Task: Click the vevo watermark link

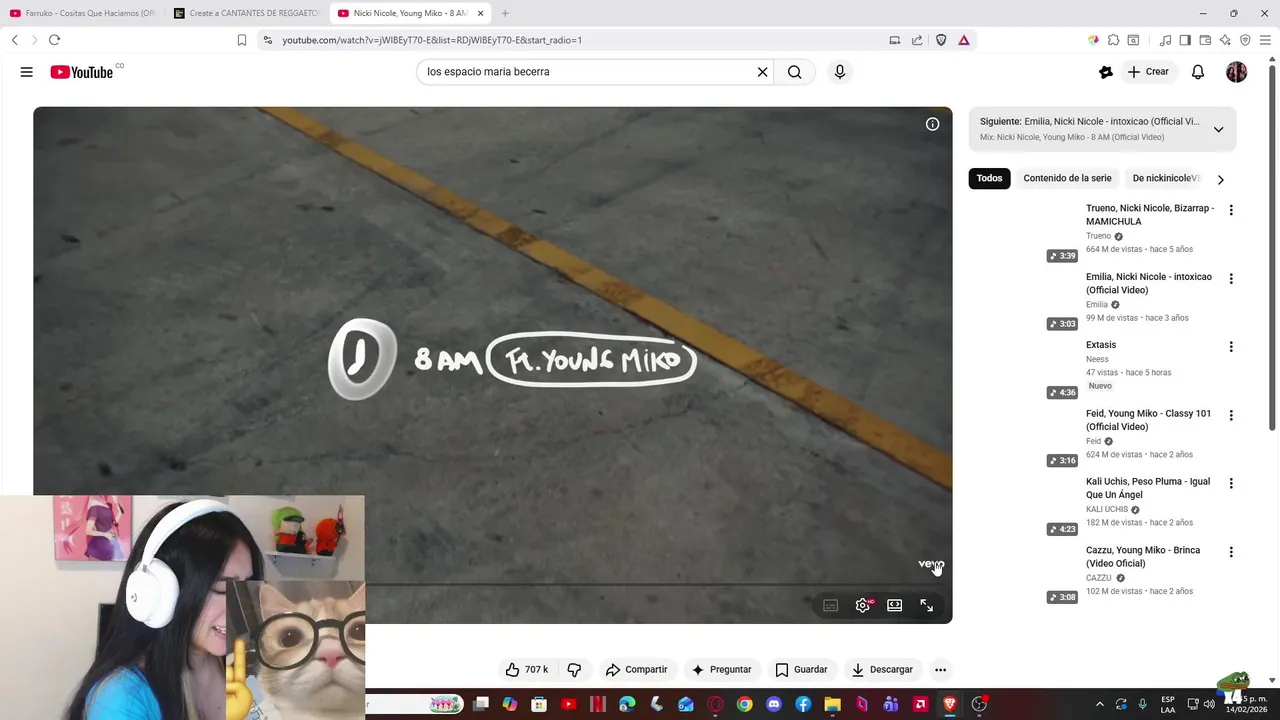Action: [x=930, y=565]
